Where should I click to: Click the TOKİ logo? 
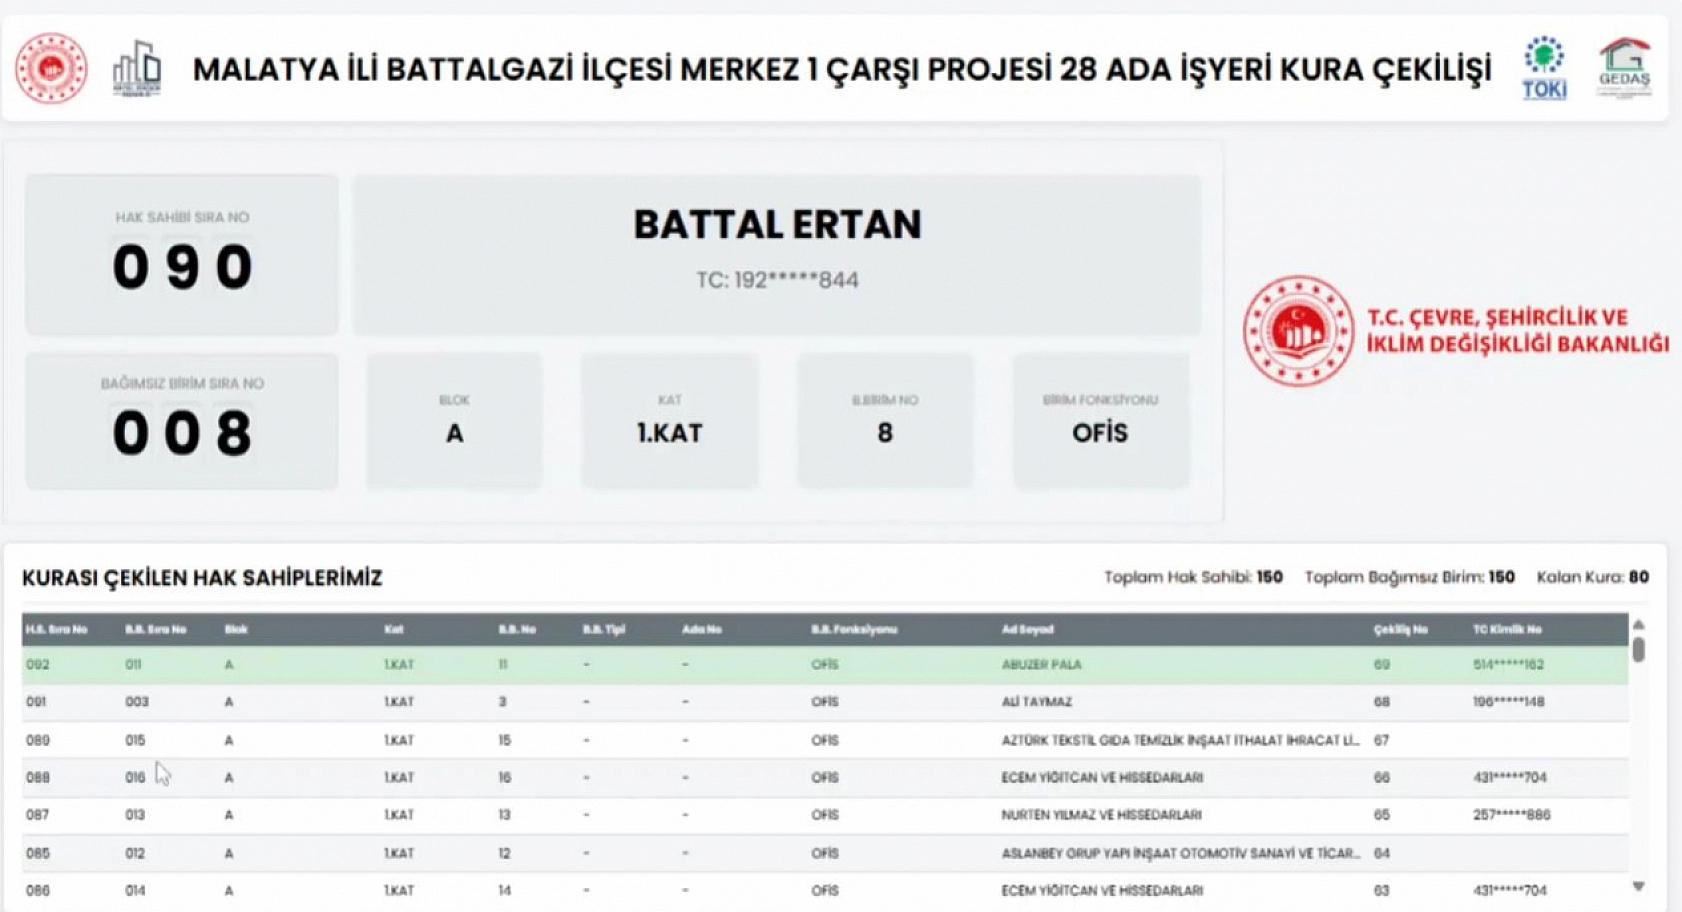pos(1544,68)
